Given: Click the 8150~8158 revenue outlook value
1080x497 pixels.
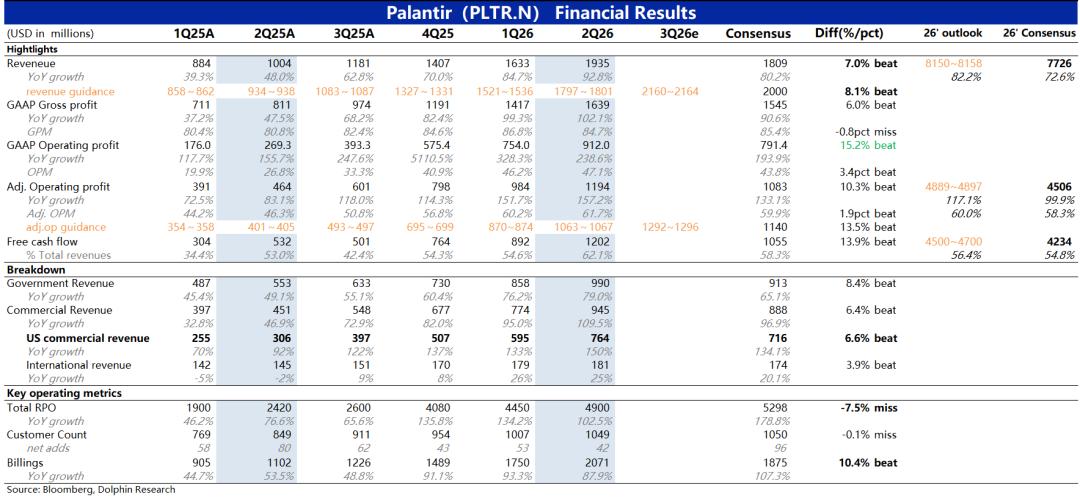Looking at the screenshot, I should coord(953,64).
